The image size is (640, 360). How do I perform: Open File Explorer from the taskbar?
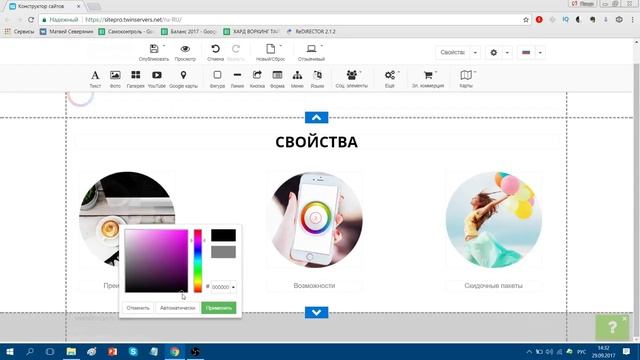point(71,351)
